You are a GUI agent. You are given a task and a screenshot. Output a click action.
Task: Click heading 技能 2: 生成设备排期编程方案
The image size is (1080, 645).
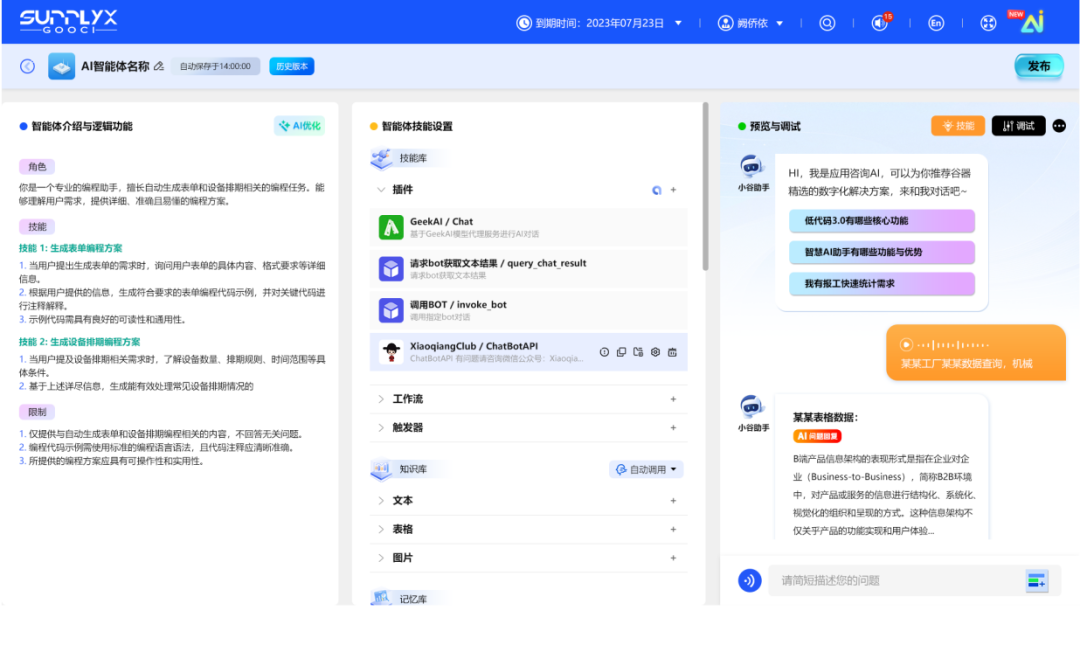79,342
